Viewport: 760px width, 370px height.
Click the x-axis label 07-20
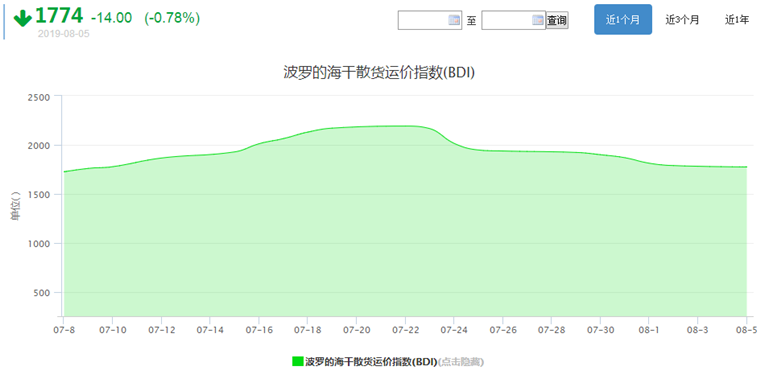[356, 330]
